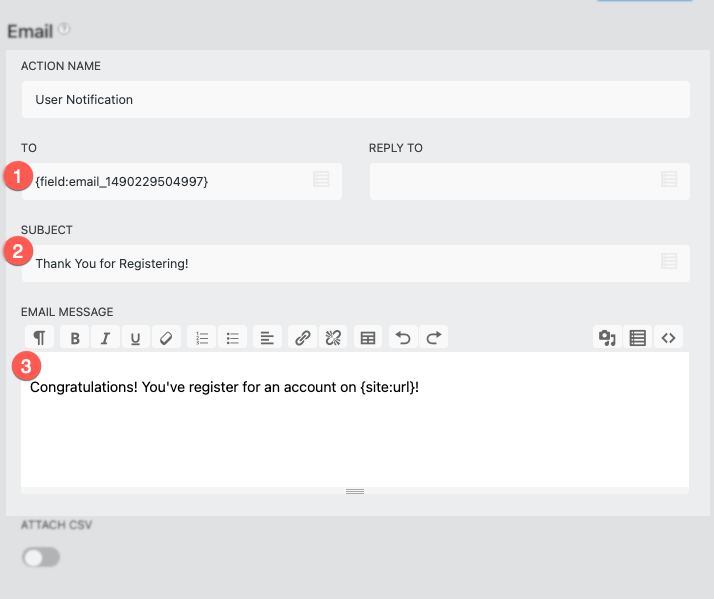Viewport: 714px width, 599px height.
Task: Open the insert media button
Action: click(x=606, y=338)
